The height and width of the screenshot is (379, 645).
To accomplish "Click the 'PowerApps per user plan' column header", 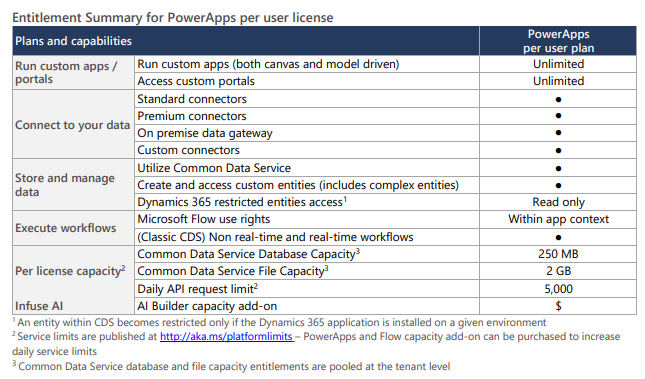I will pyautogui.click(x=558, y=41).
